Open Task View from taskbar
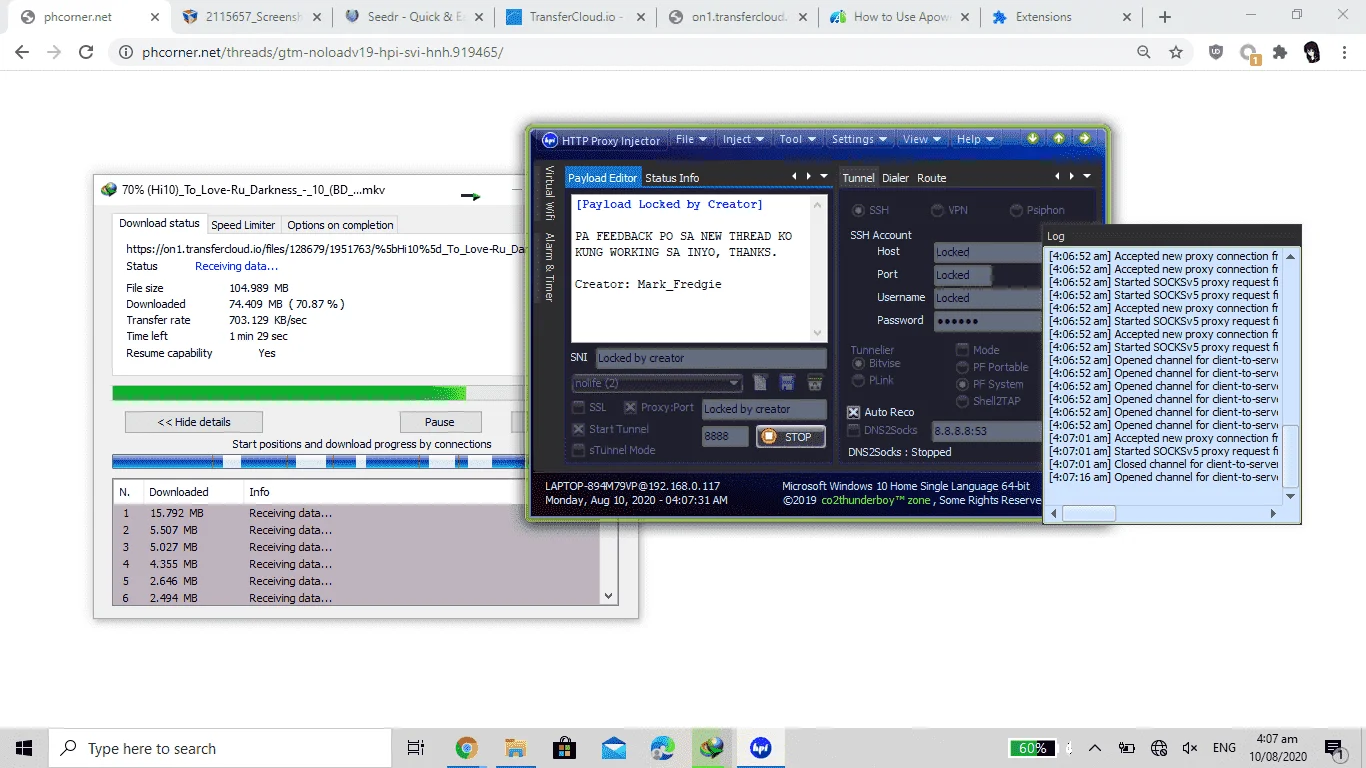 [x=416, y=748]
